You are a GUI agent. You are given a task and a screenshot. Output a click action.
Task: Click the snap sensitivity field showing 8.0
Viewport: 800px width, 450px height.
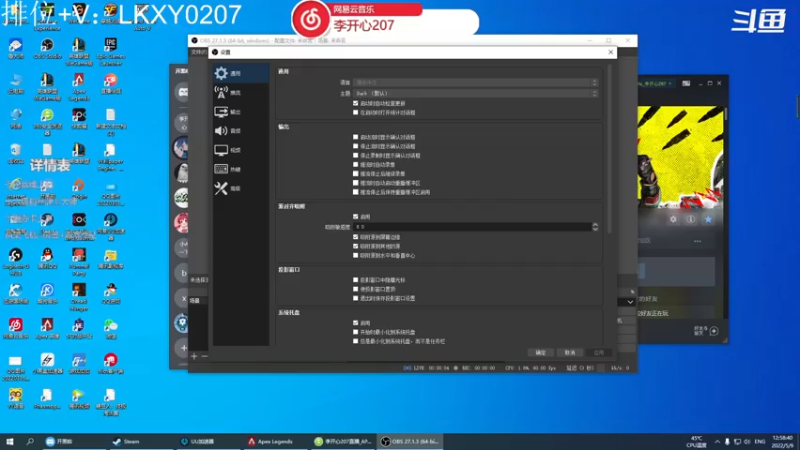pos(472,227)
